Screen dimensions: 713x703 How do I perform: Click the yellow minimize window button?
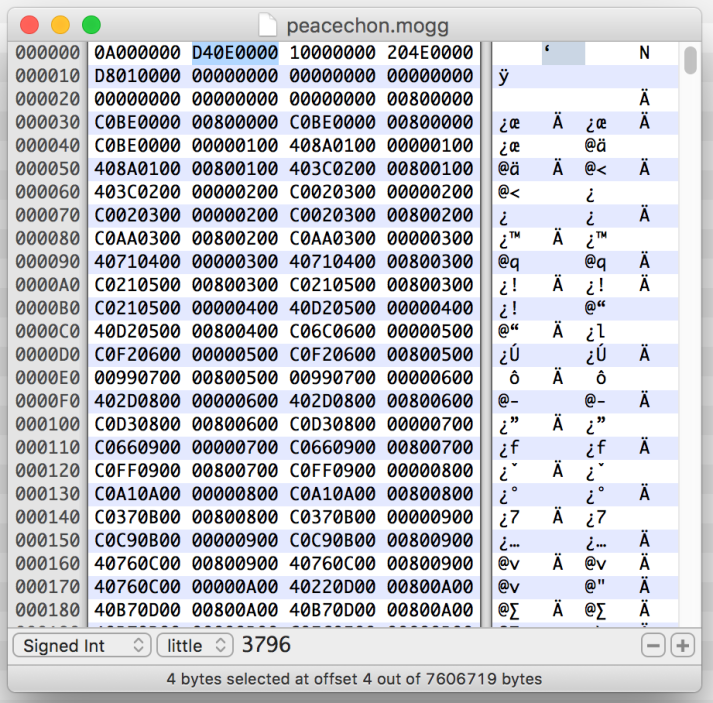point(60,24)
